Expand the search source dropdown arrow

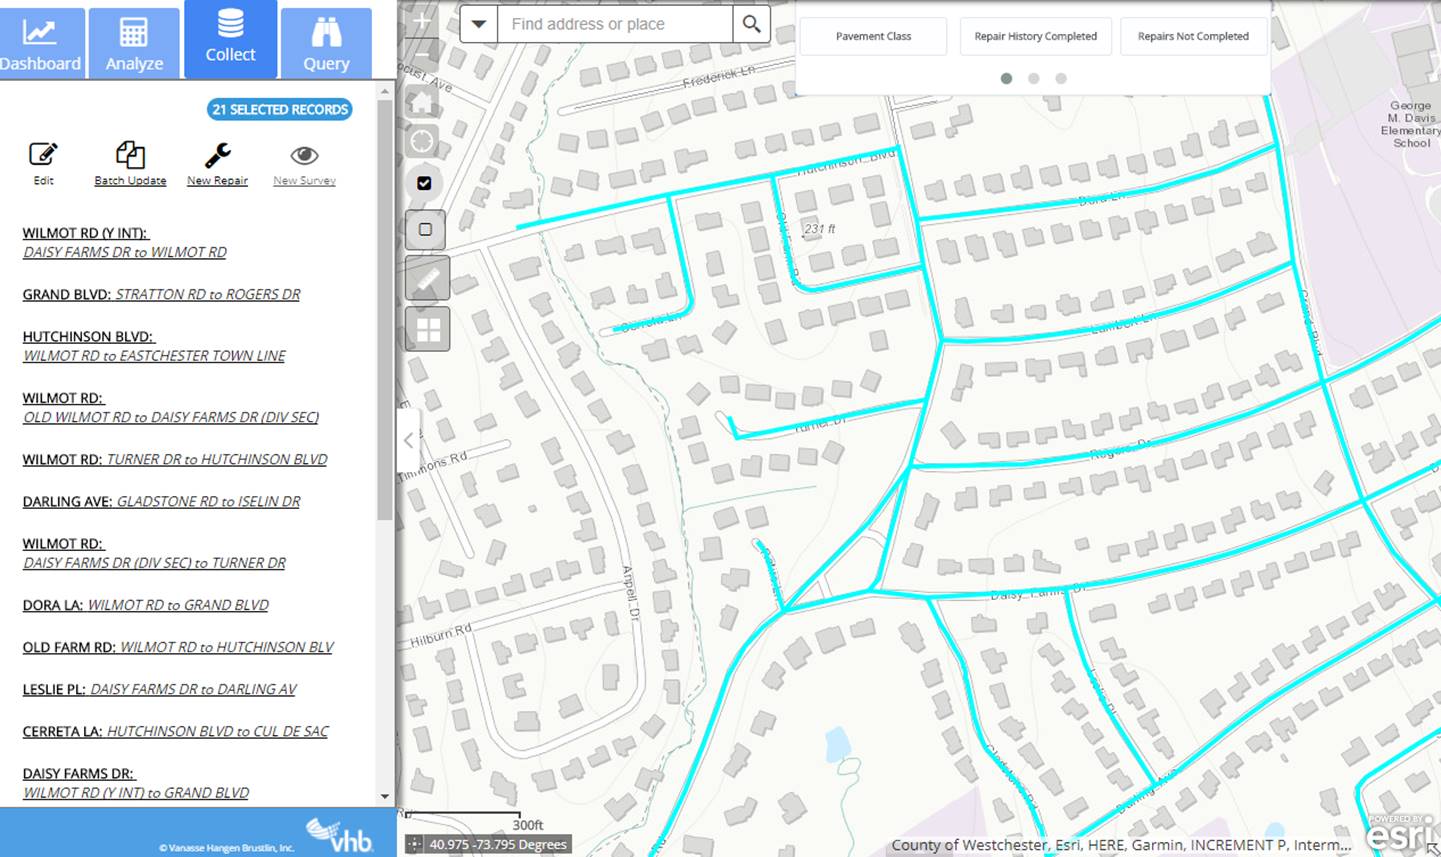tap(479, 24)
